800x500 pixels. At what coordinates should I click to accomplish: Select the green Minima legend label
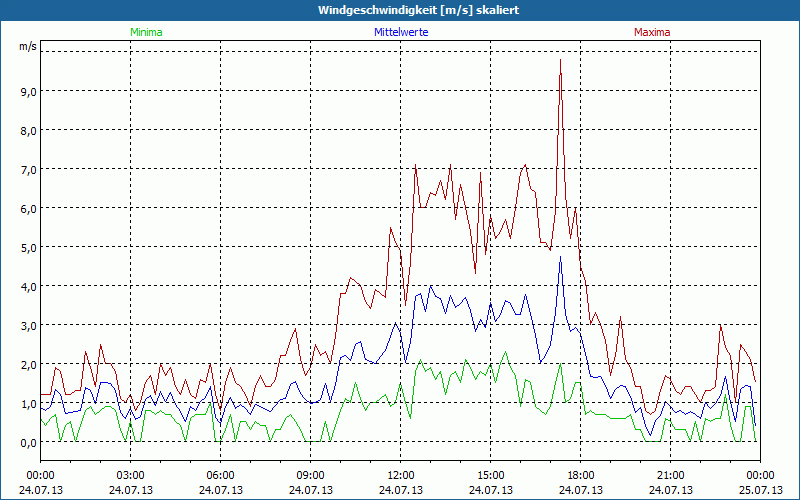(146, 32)
